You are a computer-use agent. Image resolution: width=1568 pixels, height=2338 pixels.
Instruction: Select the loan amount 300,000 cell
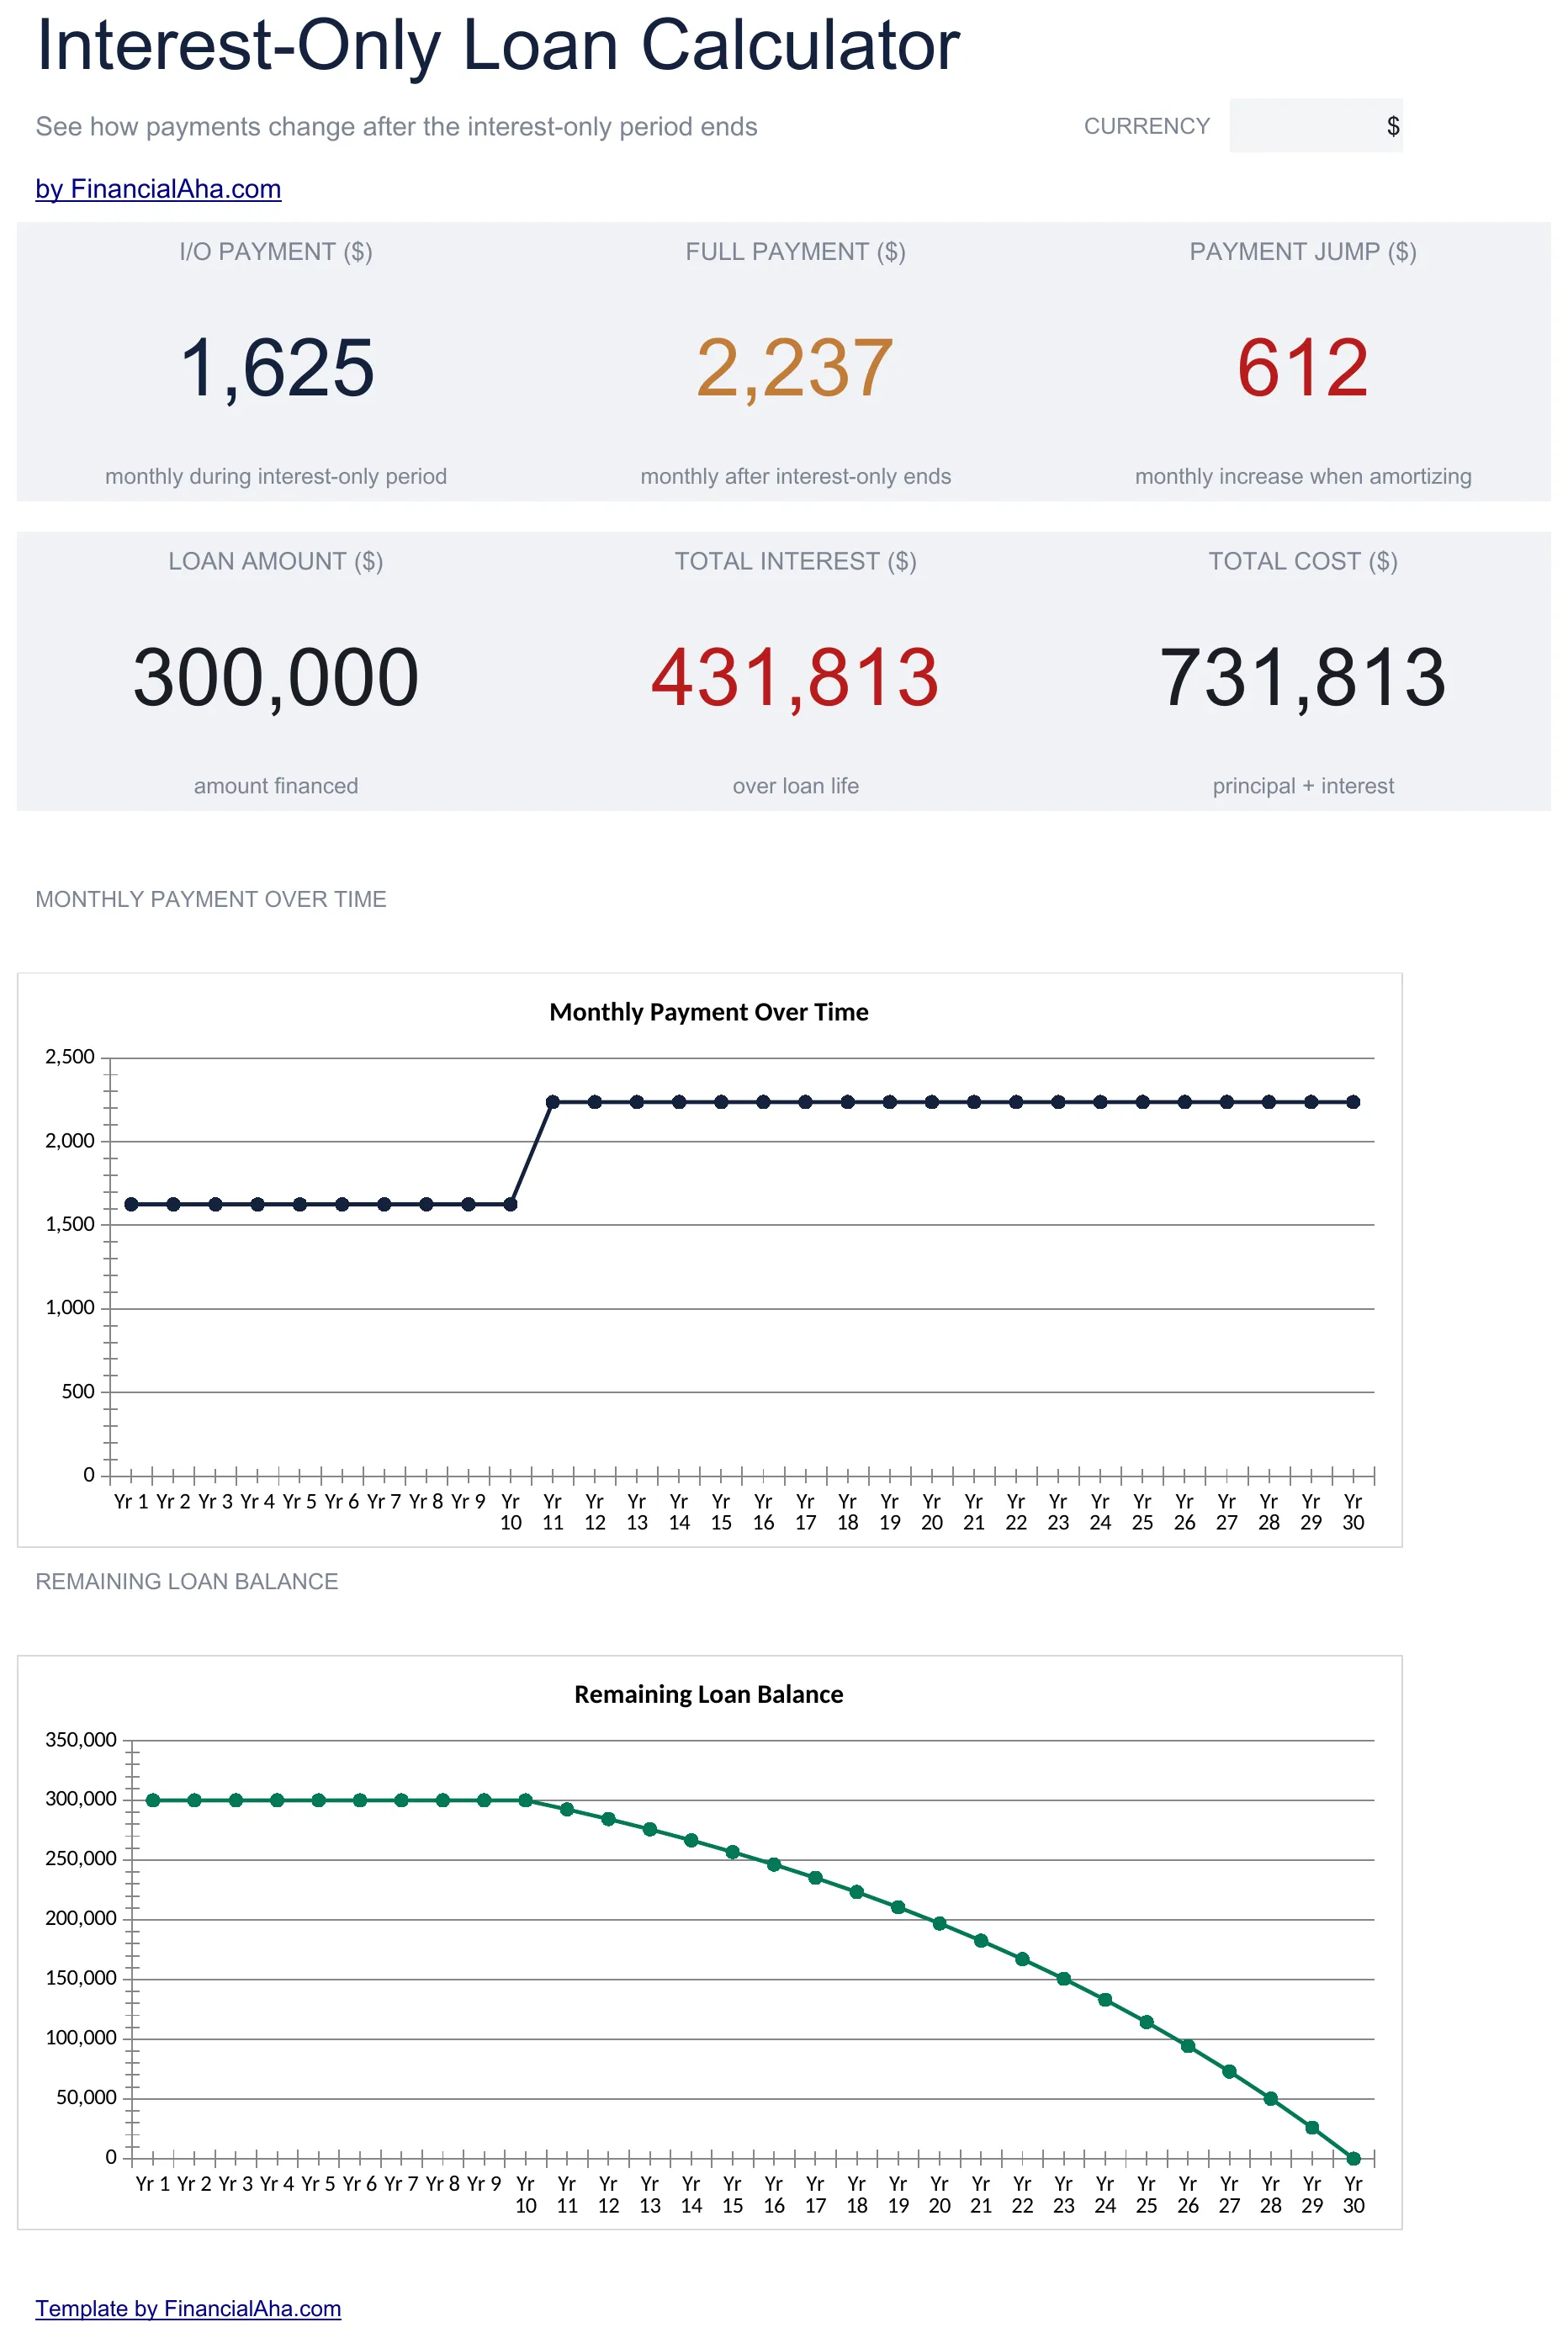276,678
